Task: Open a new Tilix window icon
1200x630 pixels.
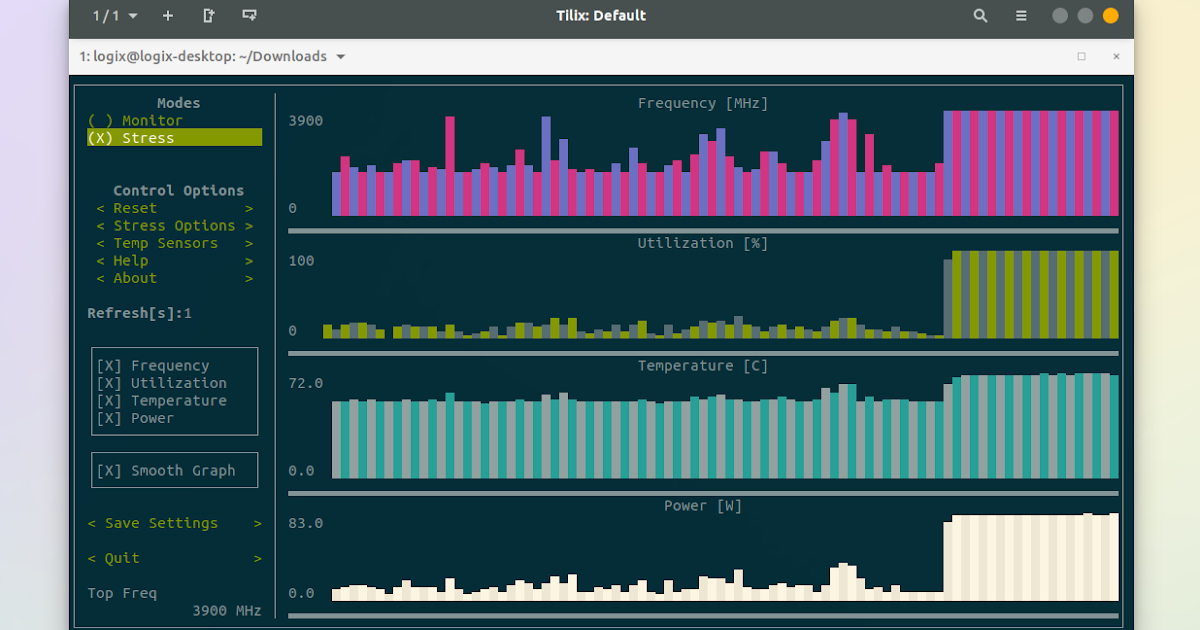Action: click(209, 16)
